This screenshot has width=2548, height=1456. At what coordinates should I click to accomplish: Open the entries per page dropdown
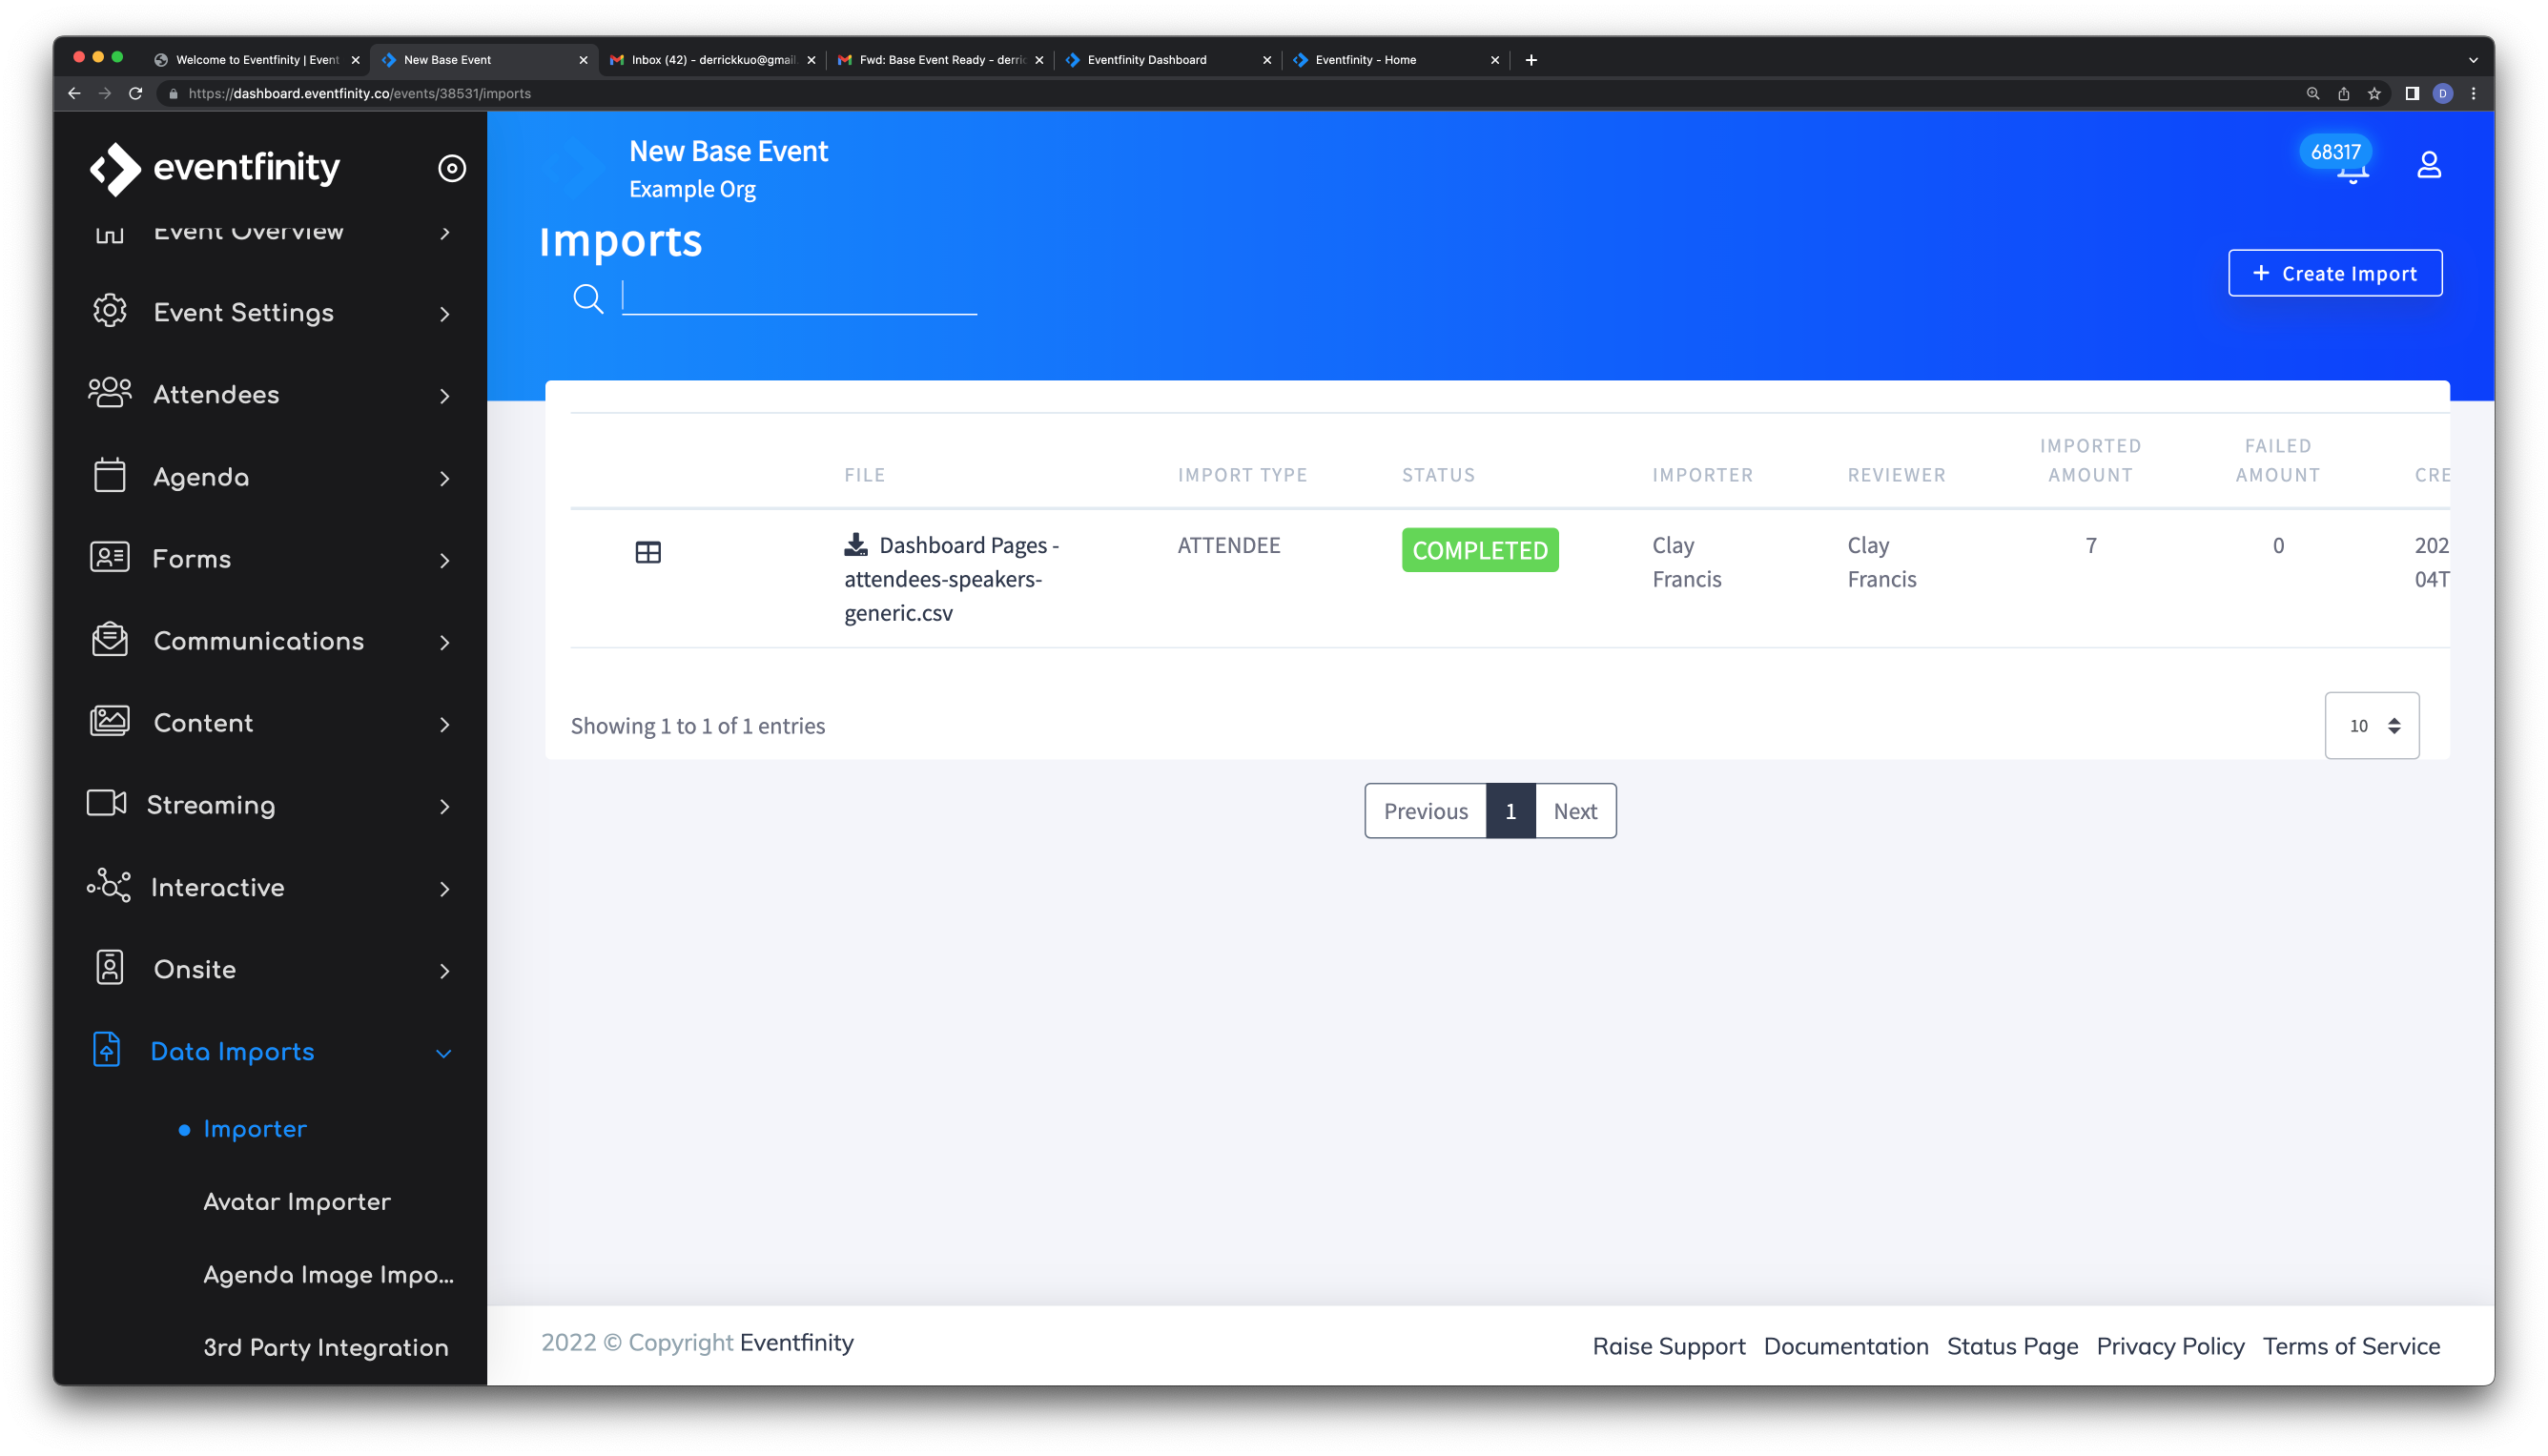coord(2371,726)
